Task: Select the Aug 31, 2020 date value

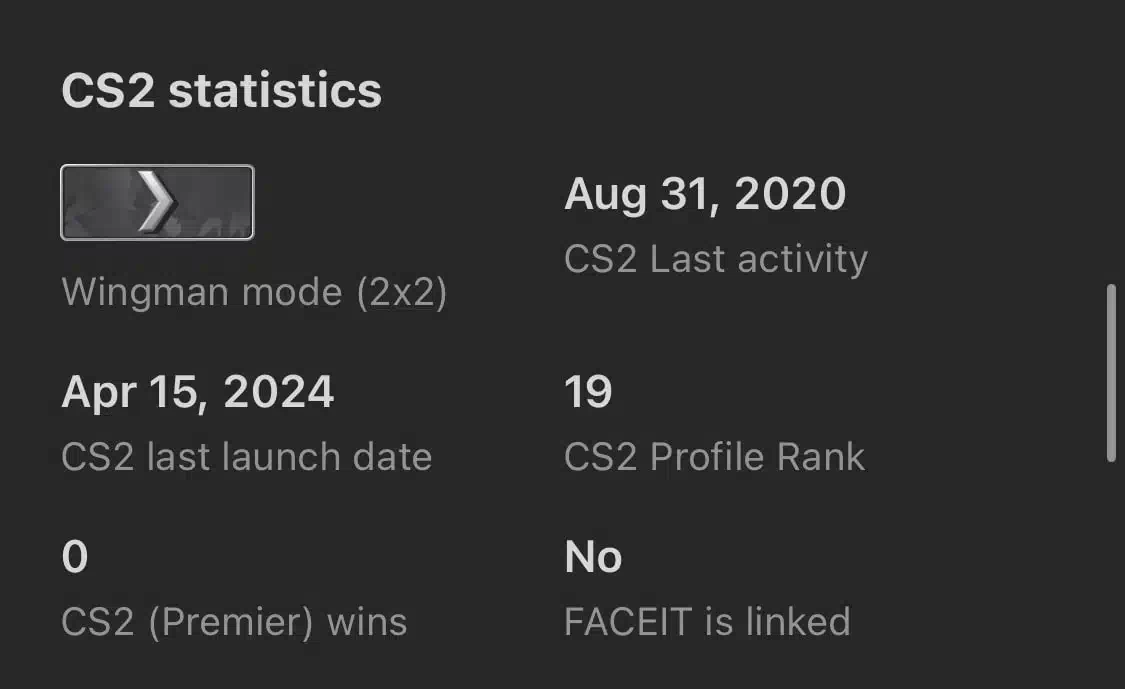Action: pos(705,194)
